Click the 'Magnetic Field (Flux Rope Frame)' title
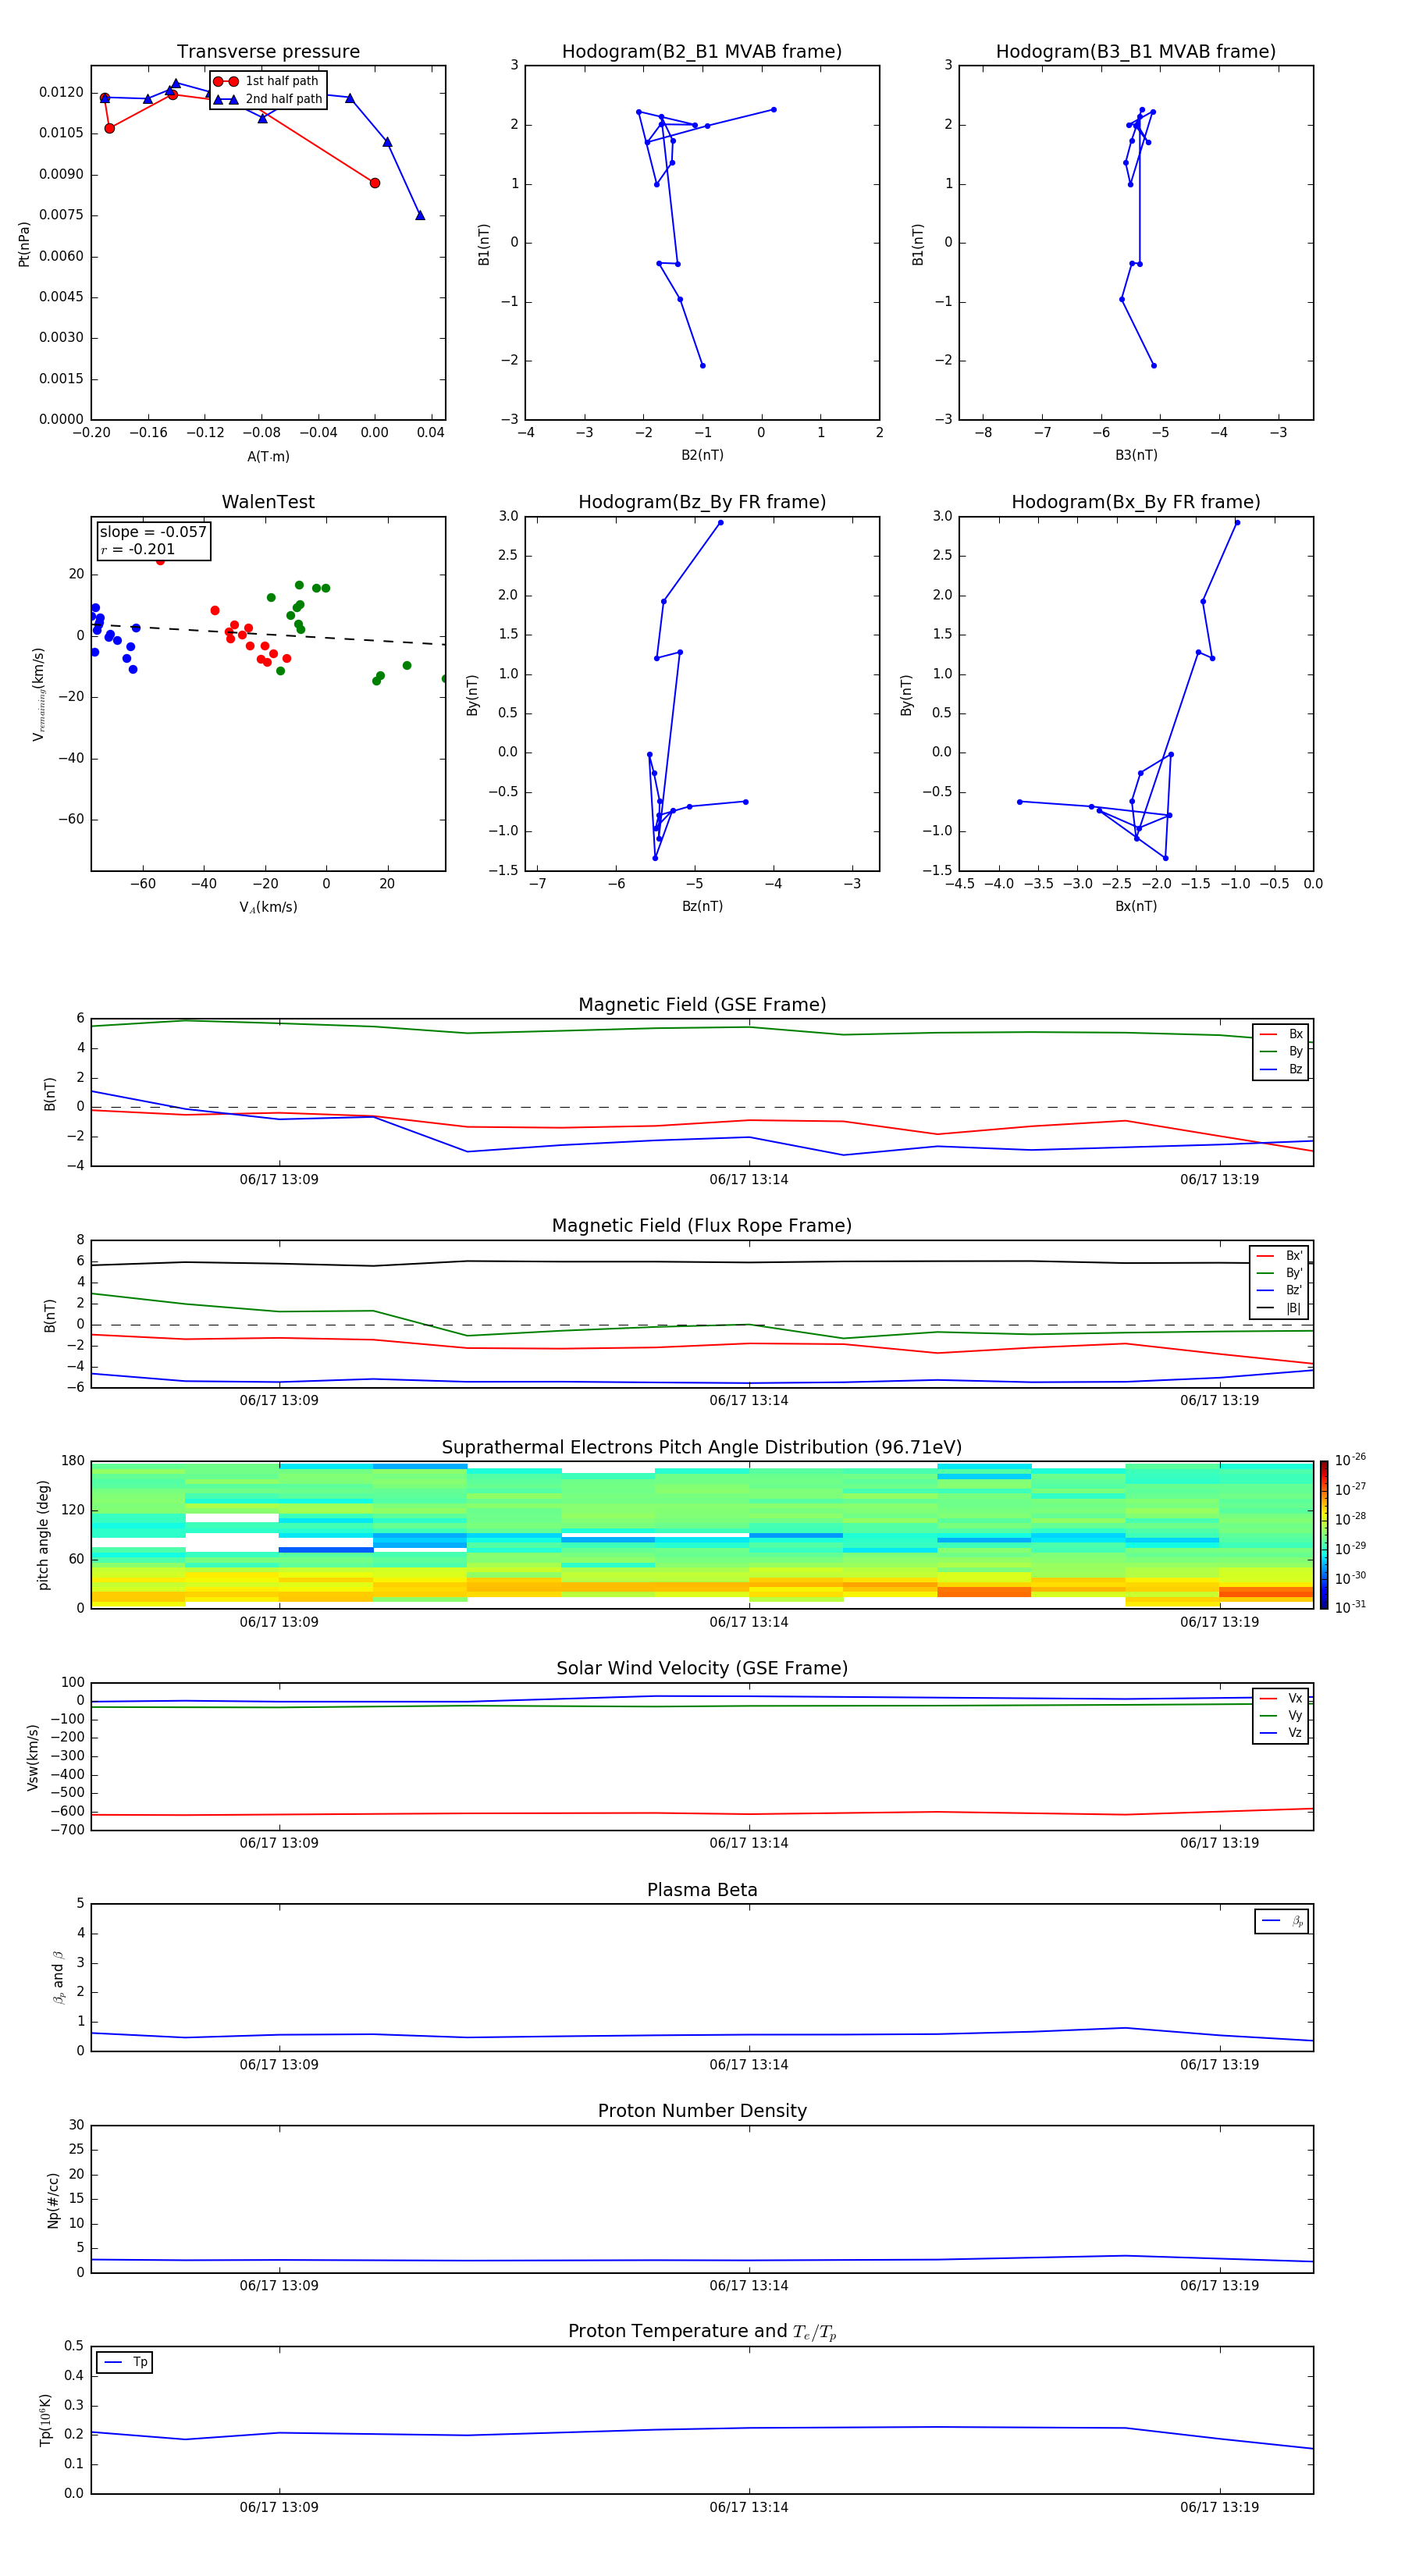1405x2576 pixels. coord(702,1226)
